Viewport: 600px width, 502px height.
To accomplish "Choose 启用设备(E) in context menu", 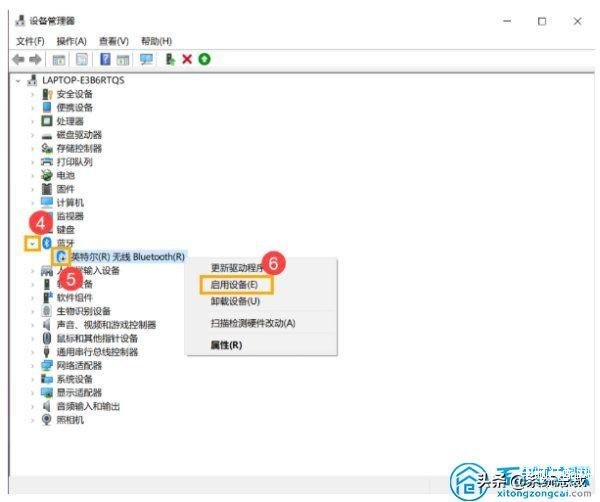I will click(235, 285).
